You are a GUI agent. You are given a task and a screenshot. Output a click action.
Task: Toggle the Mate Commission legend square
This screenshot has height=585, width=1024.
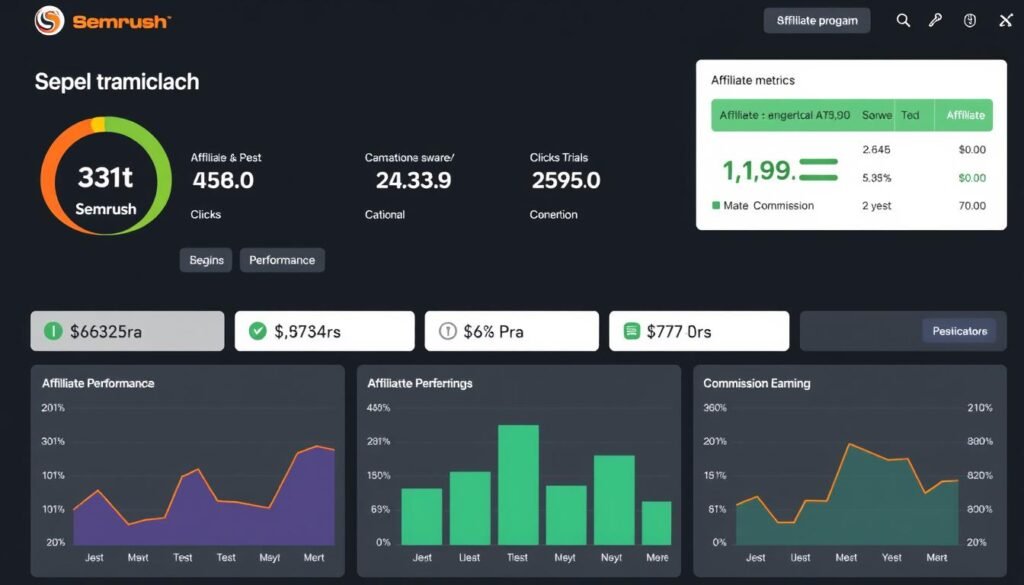point(715,206)
